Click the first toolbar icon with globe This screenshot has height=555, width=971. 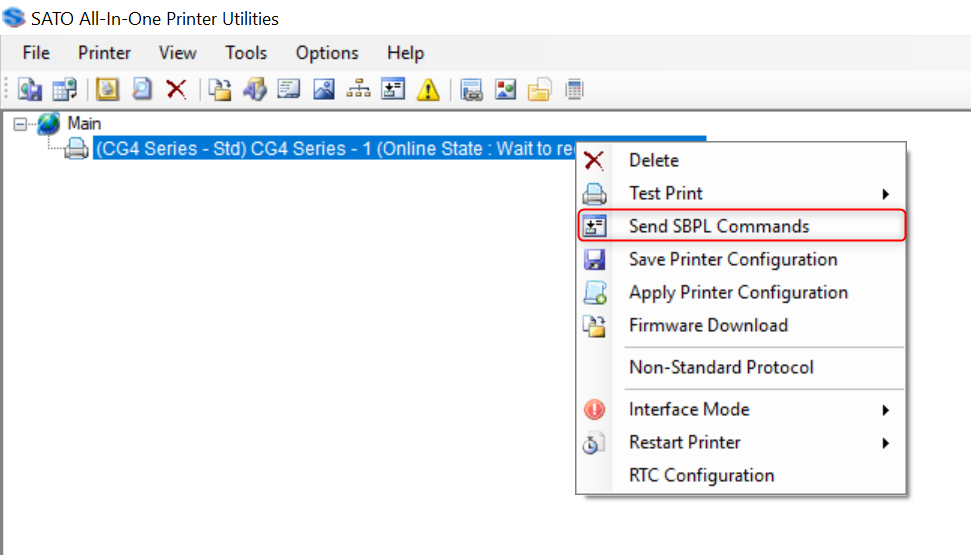click(30, 90)
